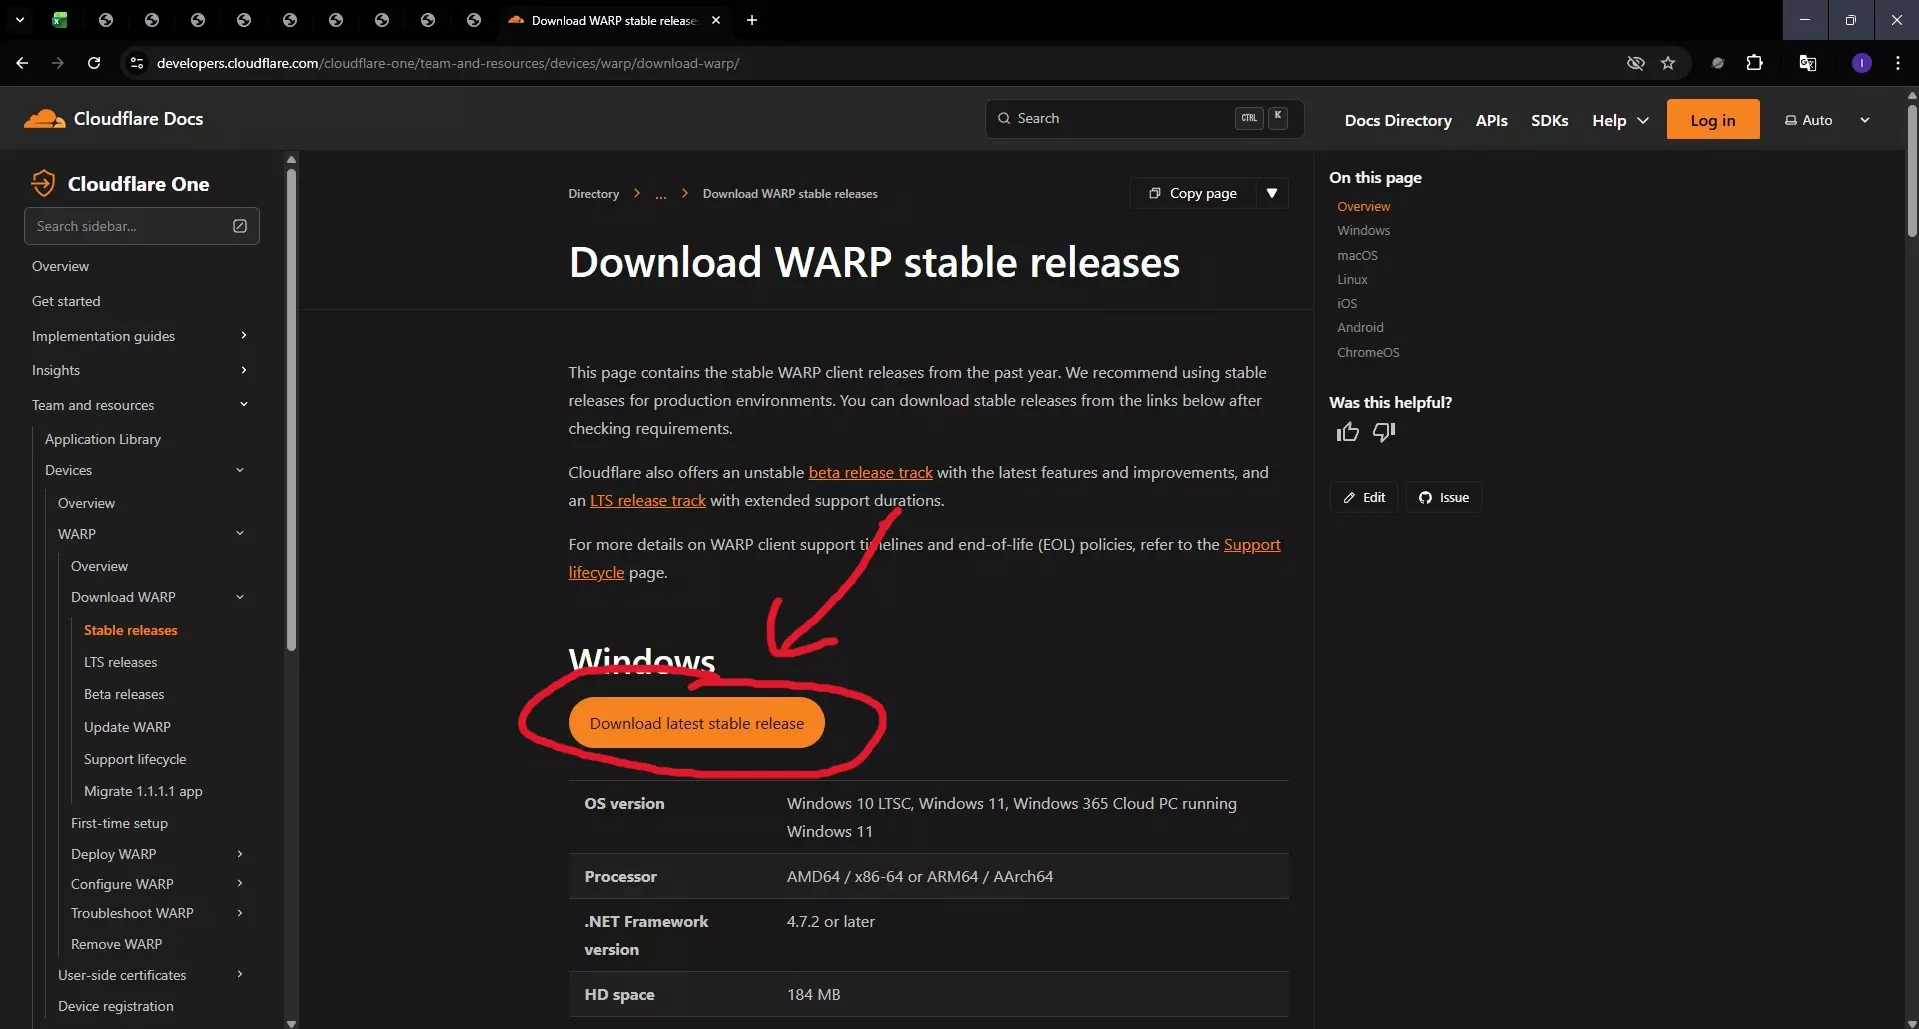1919x1029 pixels.
Task: Click the Directory breadcrumb link
Action: [x=594, y=194]
